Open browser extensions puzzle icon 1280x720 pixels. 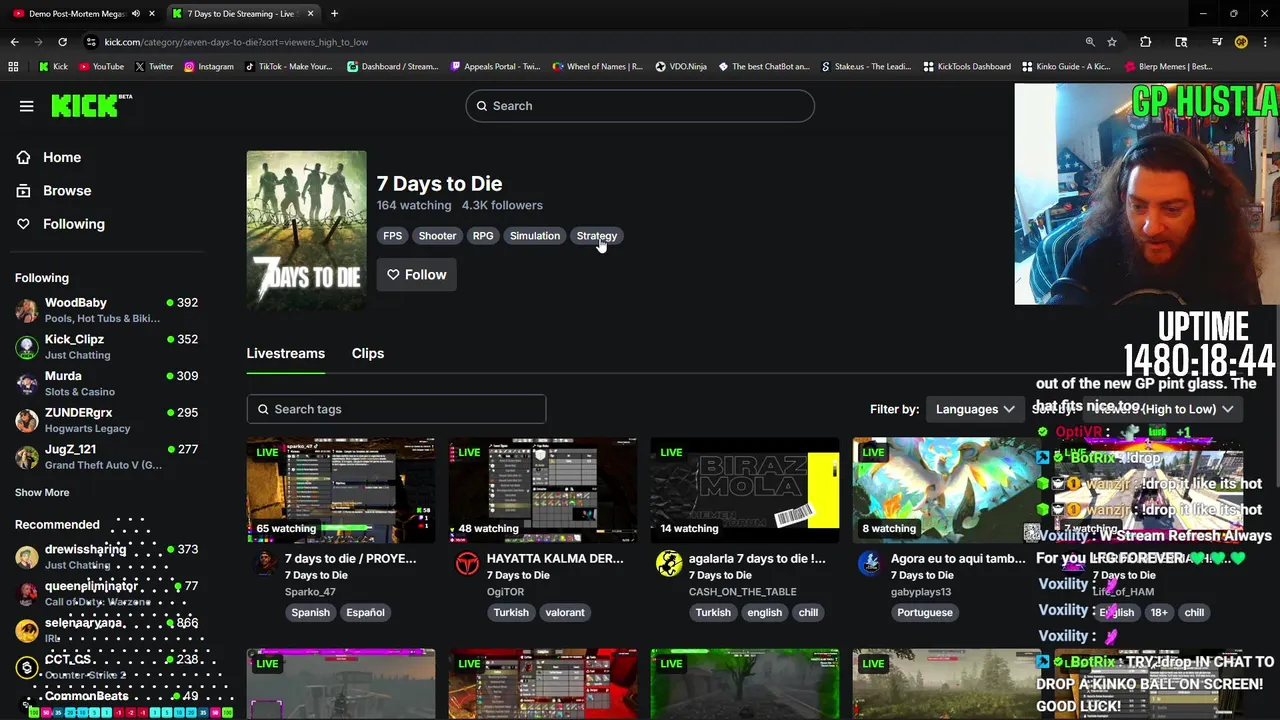pos(1146,42)
